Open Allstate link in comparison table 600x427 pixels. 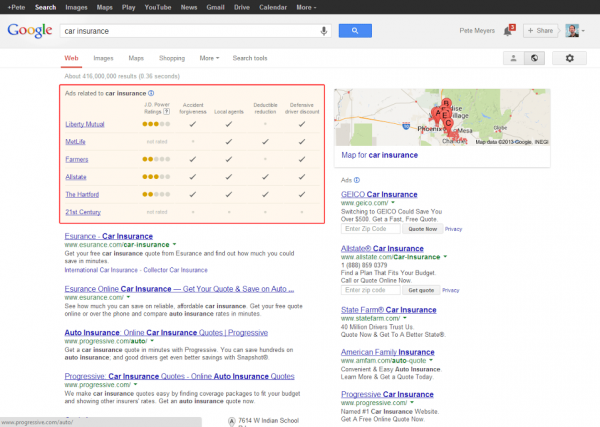76,177
